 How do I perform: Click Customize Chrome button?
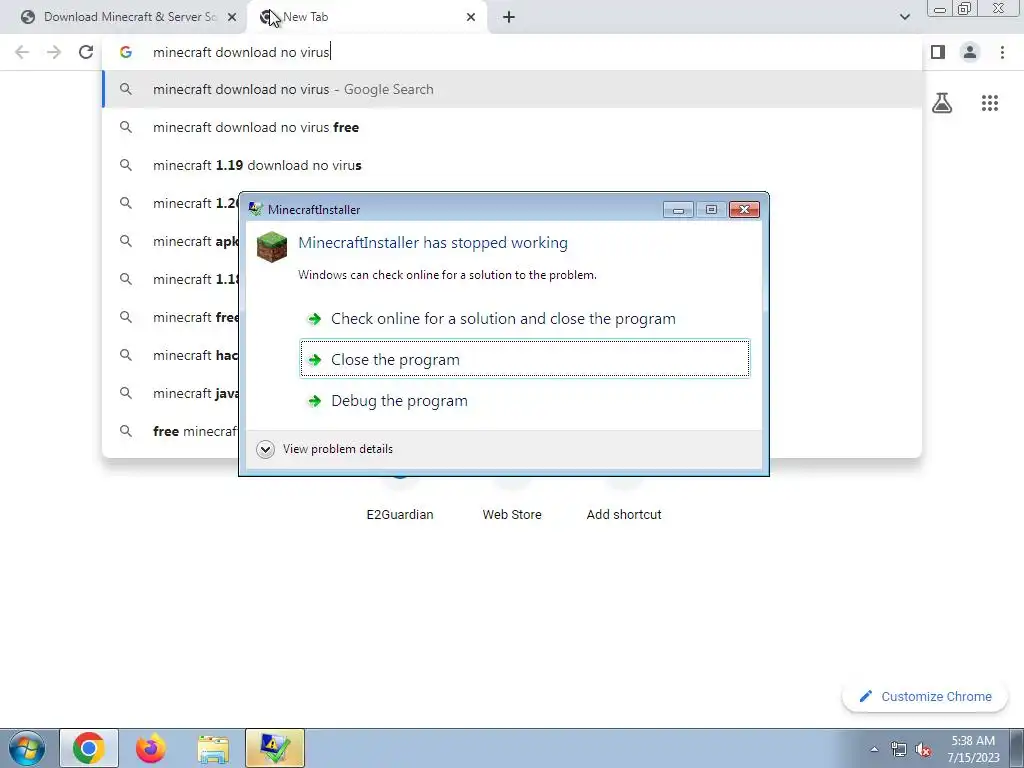point(927,697)
